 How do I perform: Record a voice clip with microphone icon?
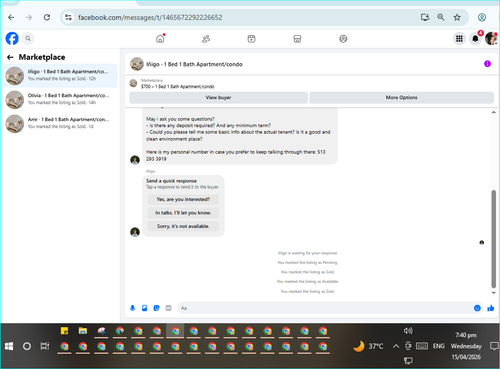(x=133, y=308)
